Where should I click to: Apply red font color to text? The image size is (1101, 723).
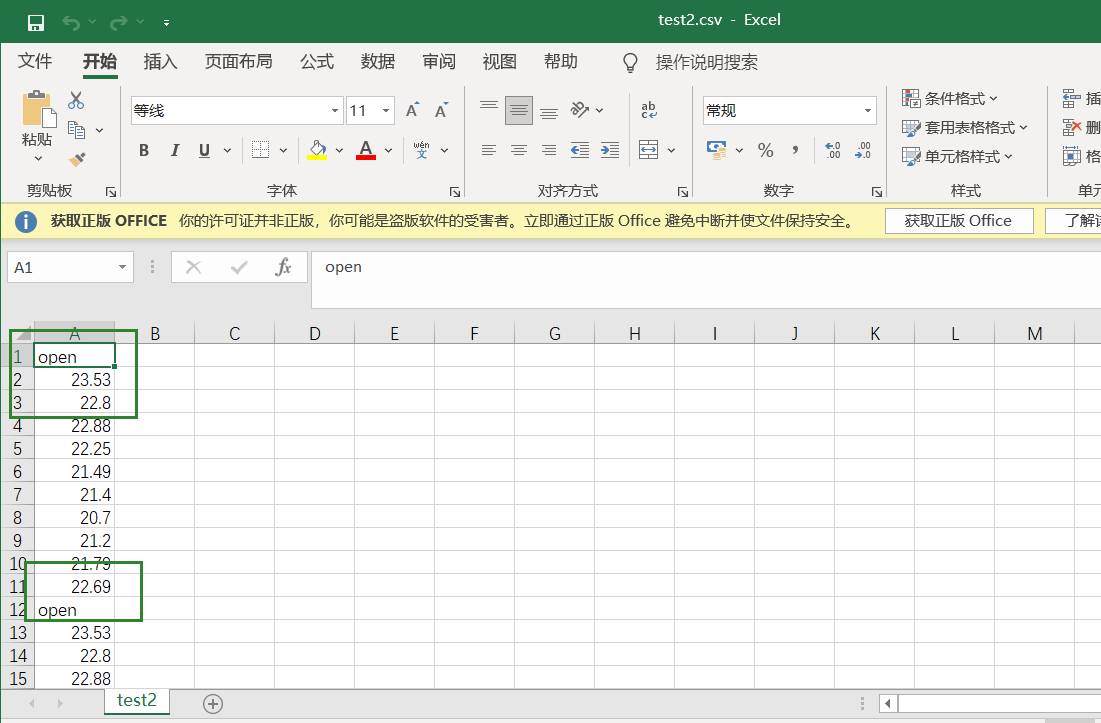pyautogui.click(x=366, y=150)
